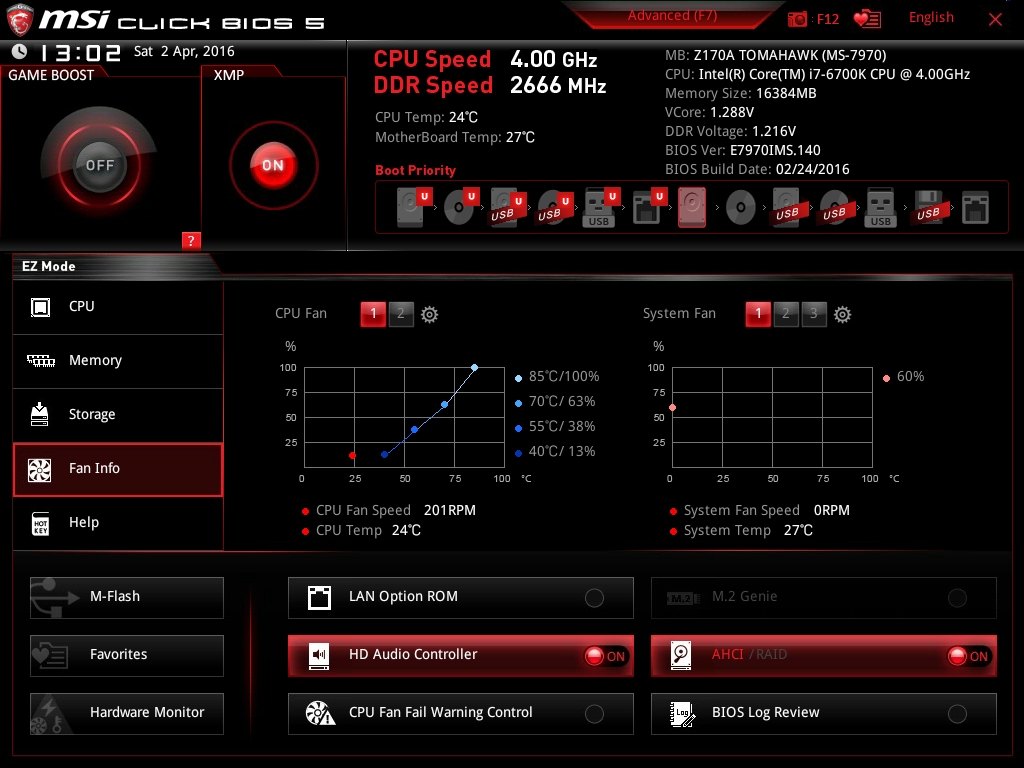Click the F12 screenshot camera icon
Image resolution: width=1024 pixels, height=768 pixels.
click(797, 19)
